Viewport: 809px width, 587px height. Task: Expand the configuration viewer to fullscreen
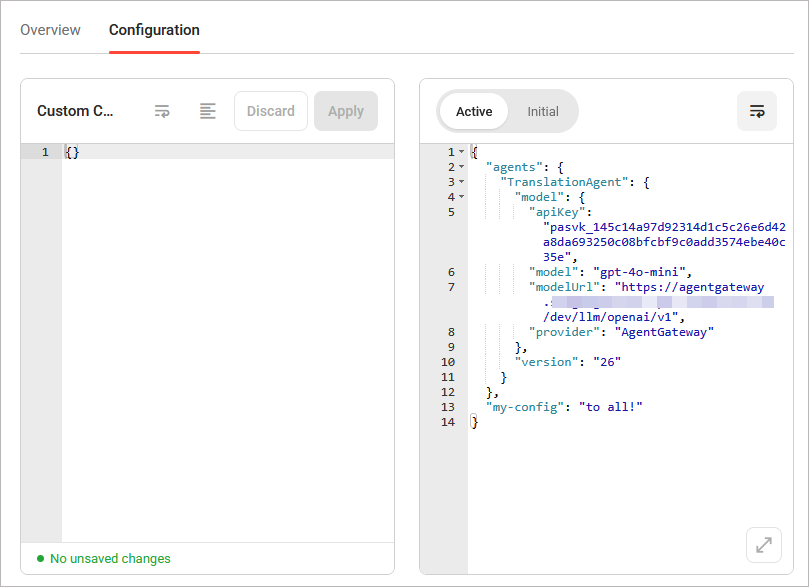pos(764,545)
